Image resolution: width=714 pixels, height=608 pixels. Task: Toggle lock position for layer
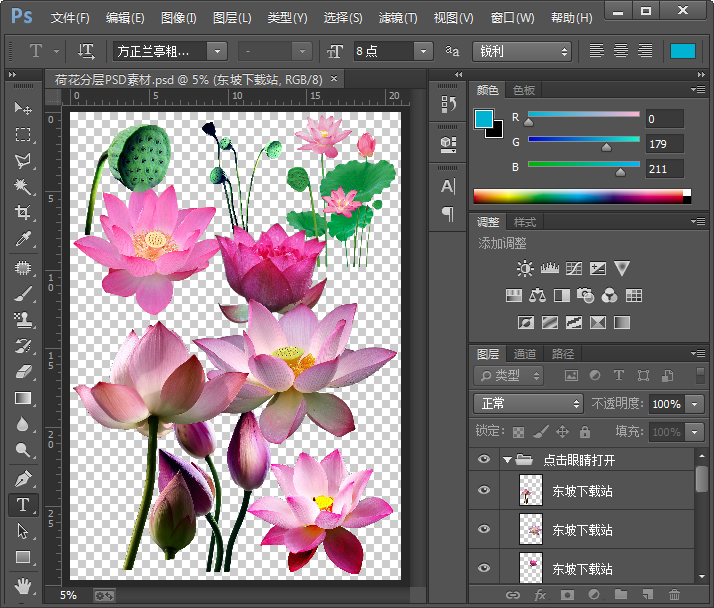562,432
